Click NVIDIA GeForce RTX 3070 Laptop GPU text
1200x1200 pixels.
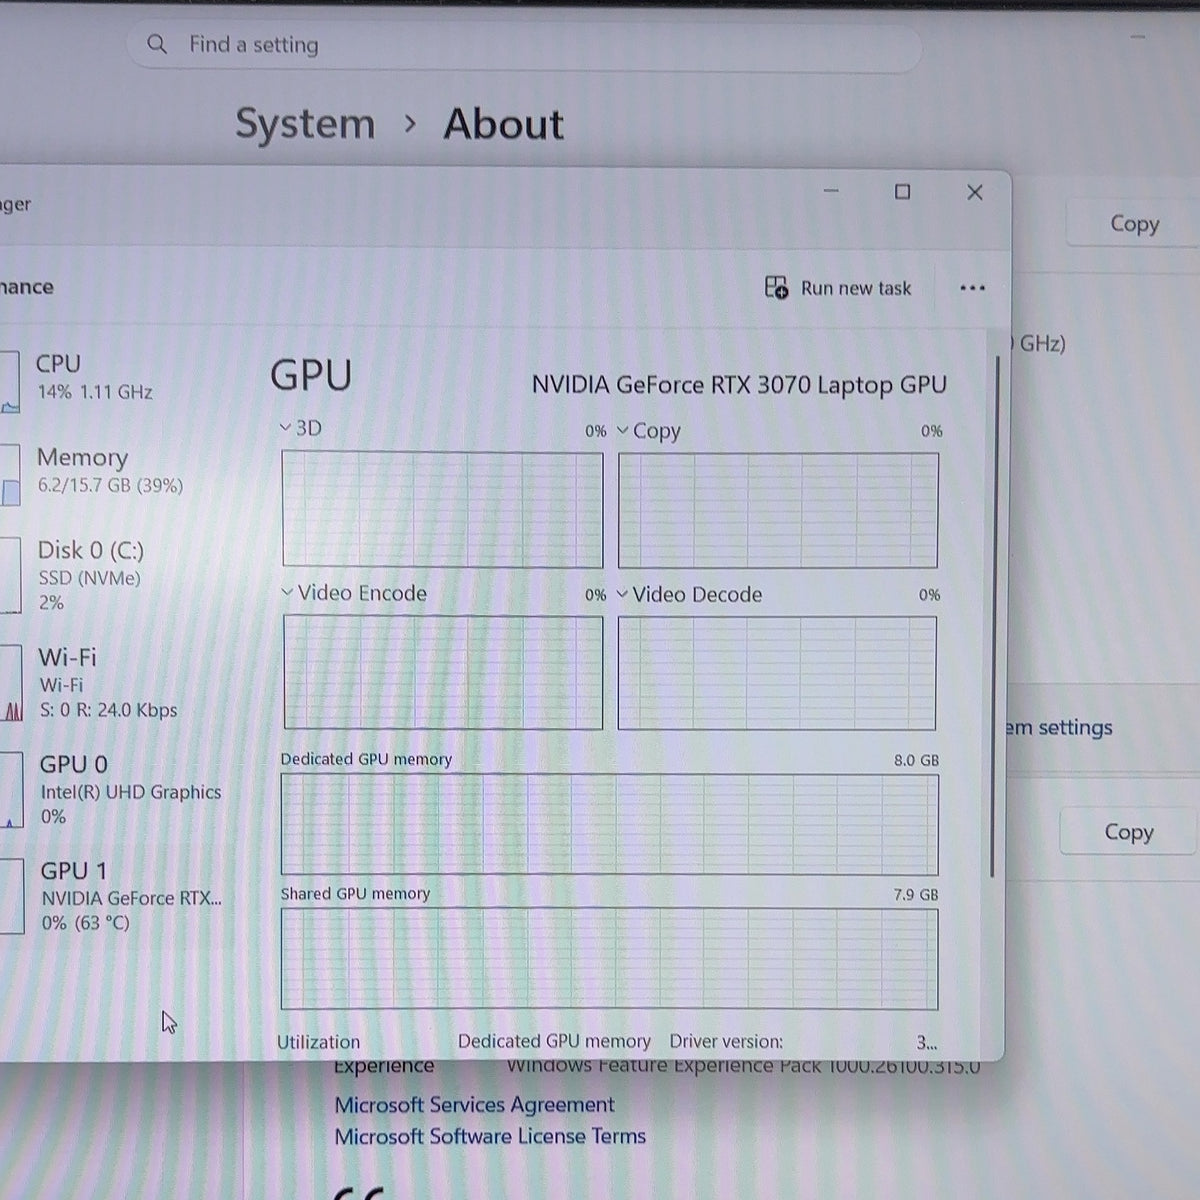click(x=739, y=385)
